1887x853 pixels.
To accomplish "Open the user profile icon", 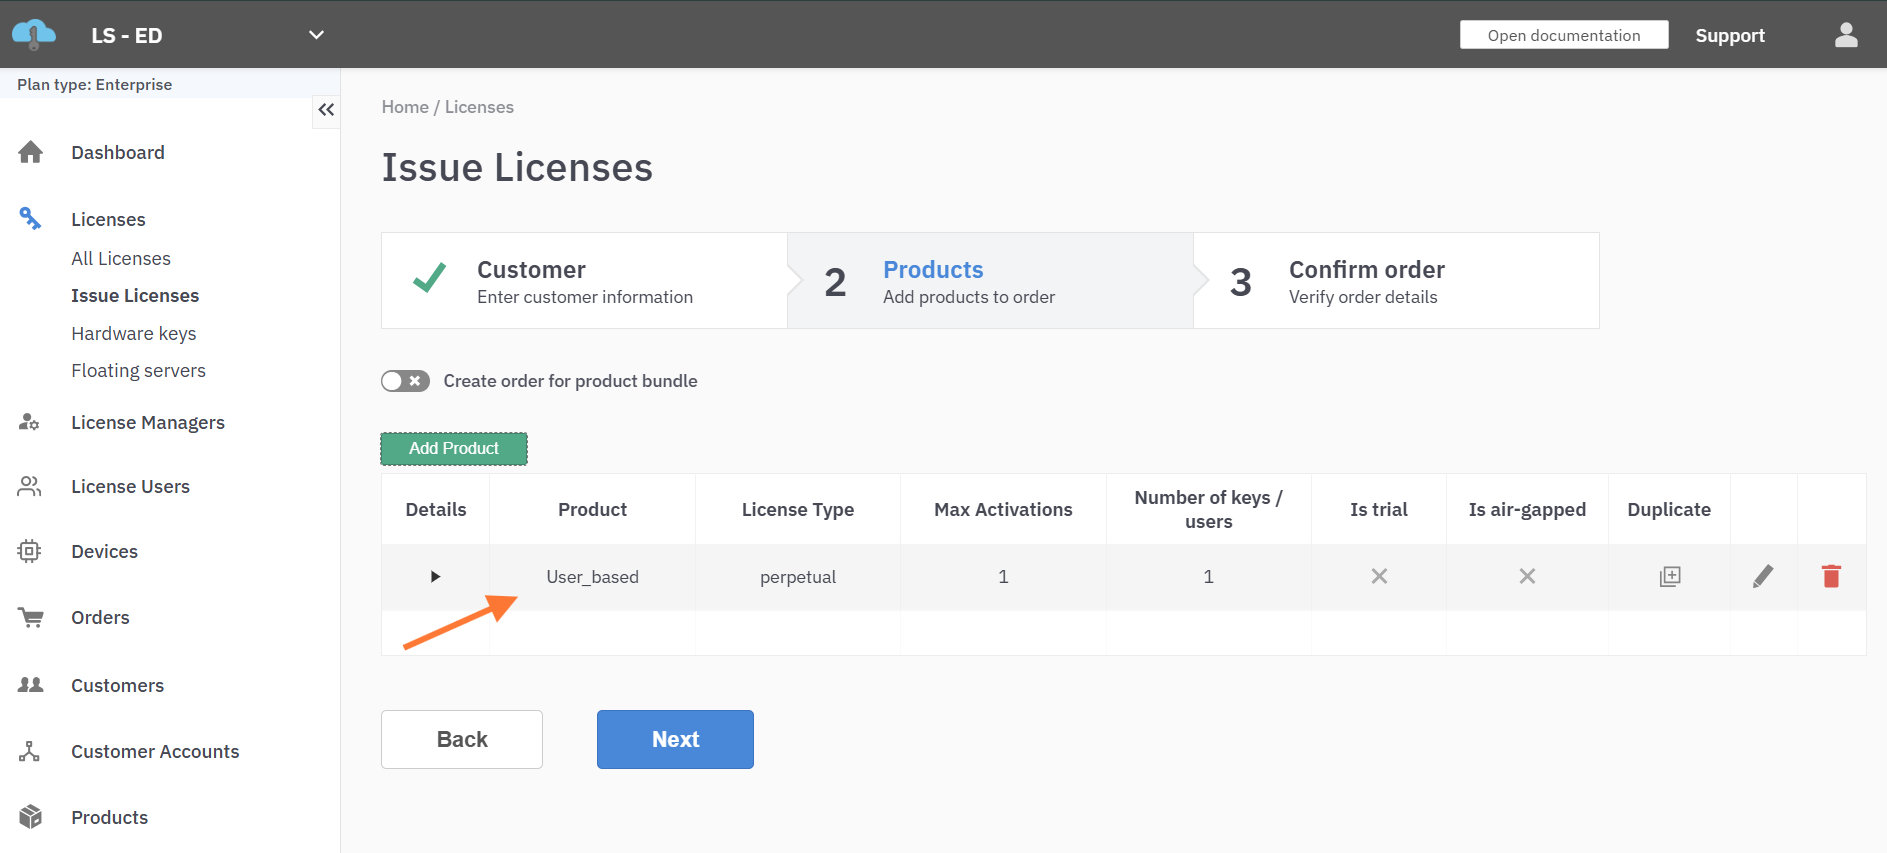I will (1846, 35).
